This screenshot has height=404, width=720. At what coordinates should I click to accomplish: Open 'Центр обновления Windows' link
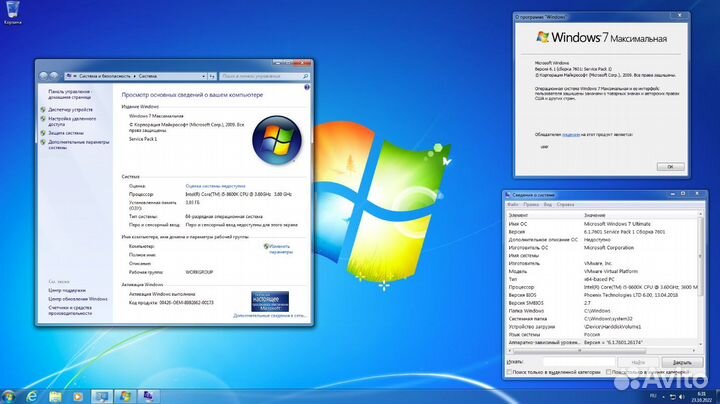click(x=78, y=299)
